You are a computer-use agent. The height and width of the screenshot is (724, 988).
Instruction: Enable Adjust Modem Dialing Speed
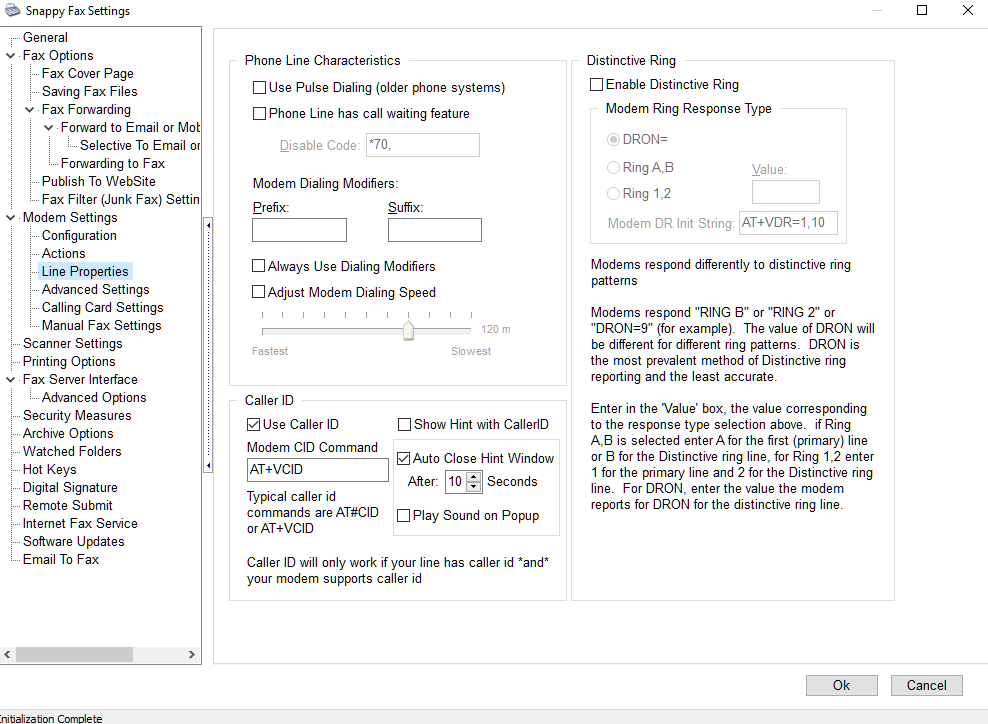258,292
